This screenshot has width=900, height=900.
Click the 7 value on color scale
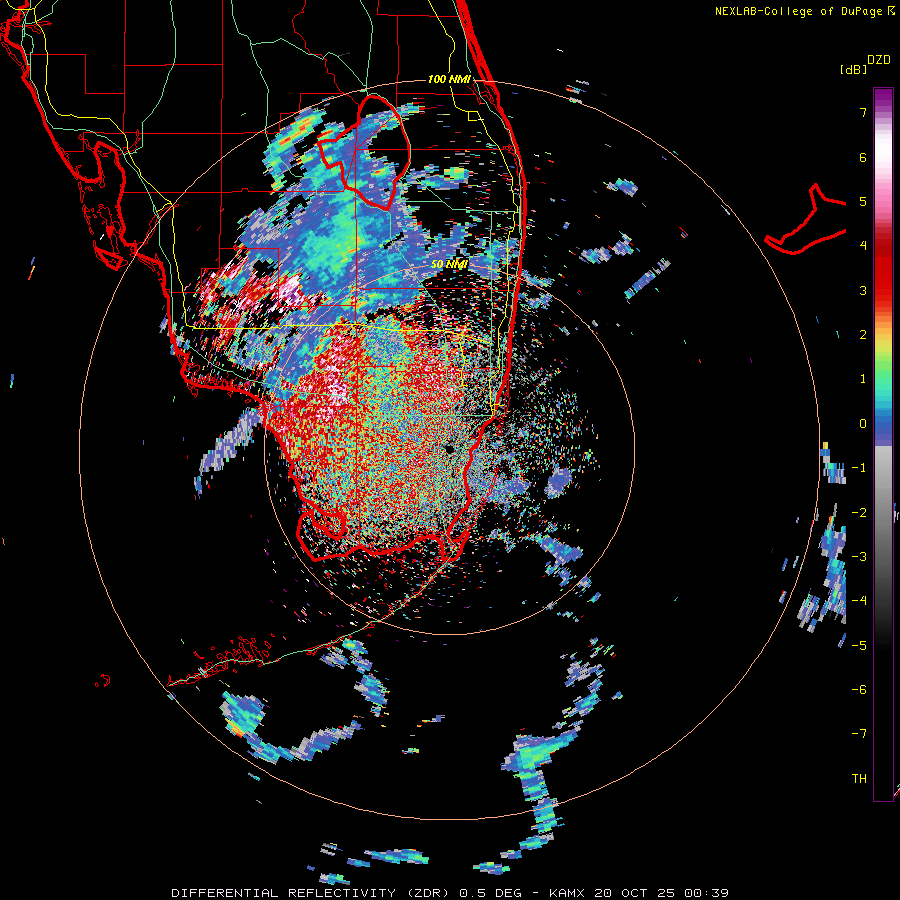pos(863,112)
